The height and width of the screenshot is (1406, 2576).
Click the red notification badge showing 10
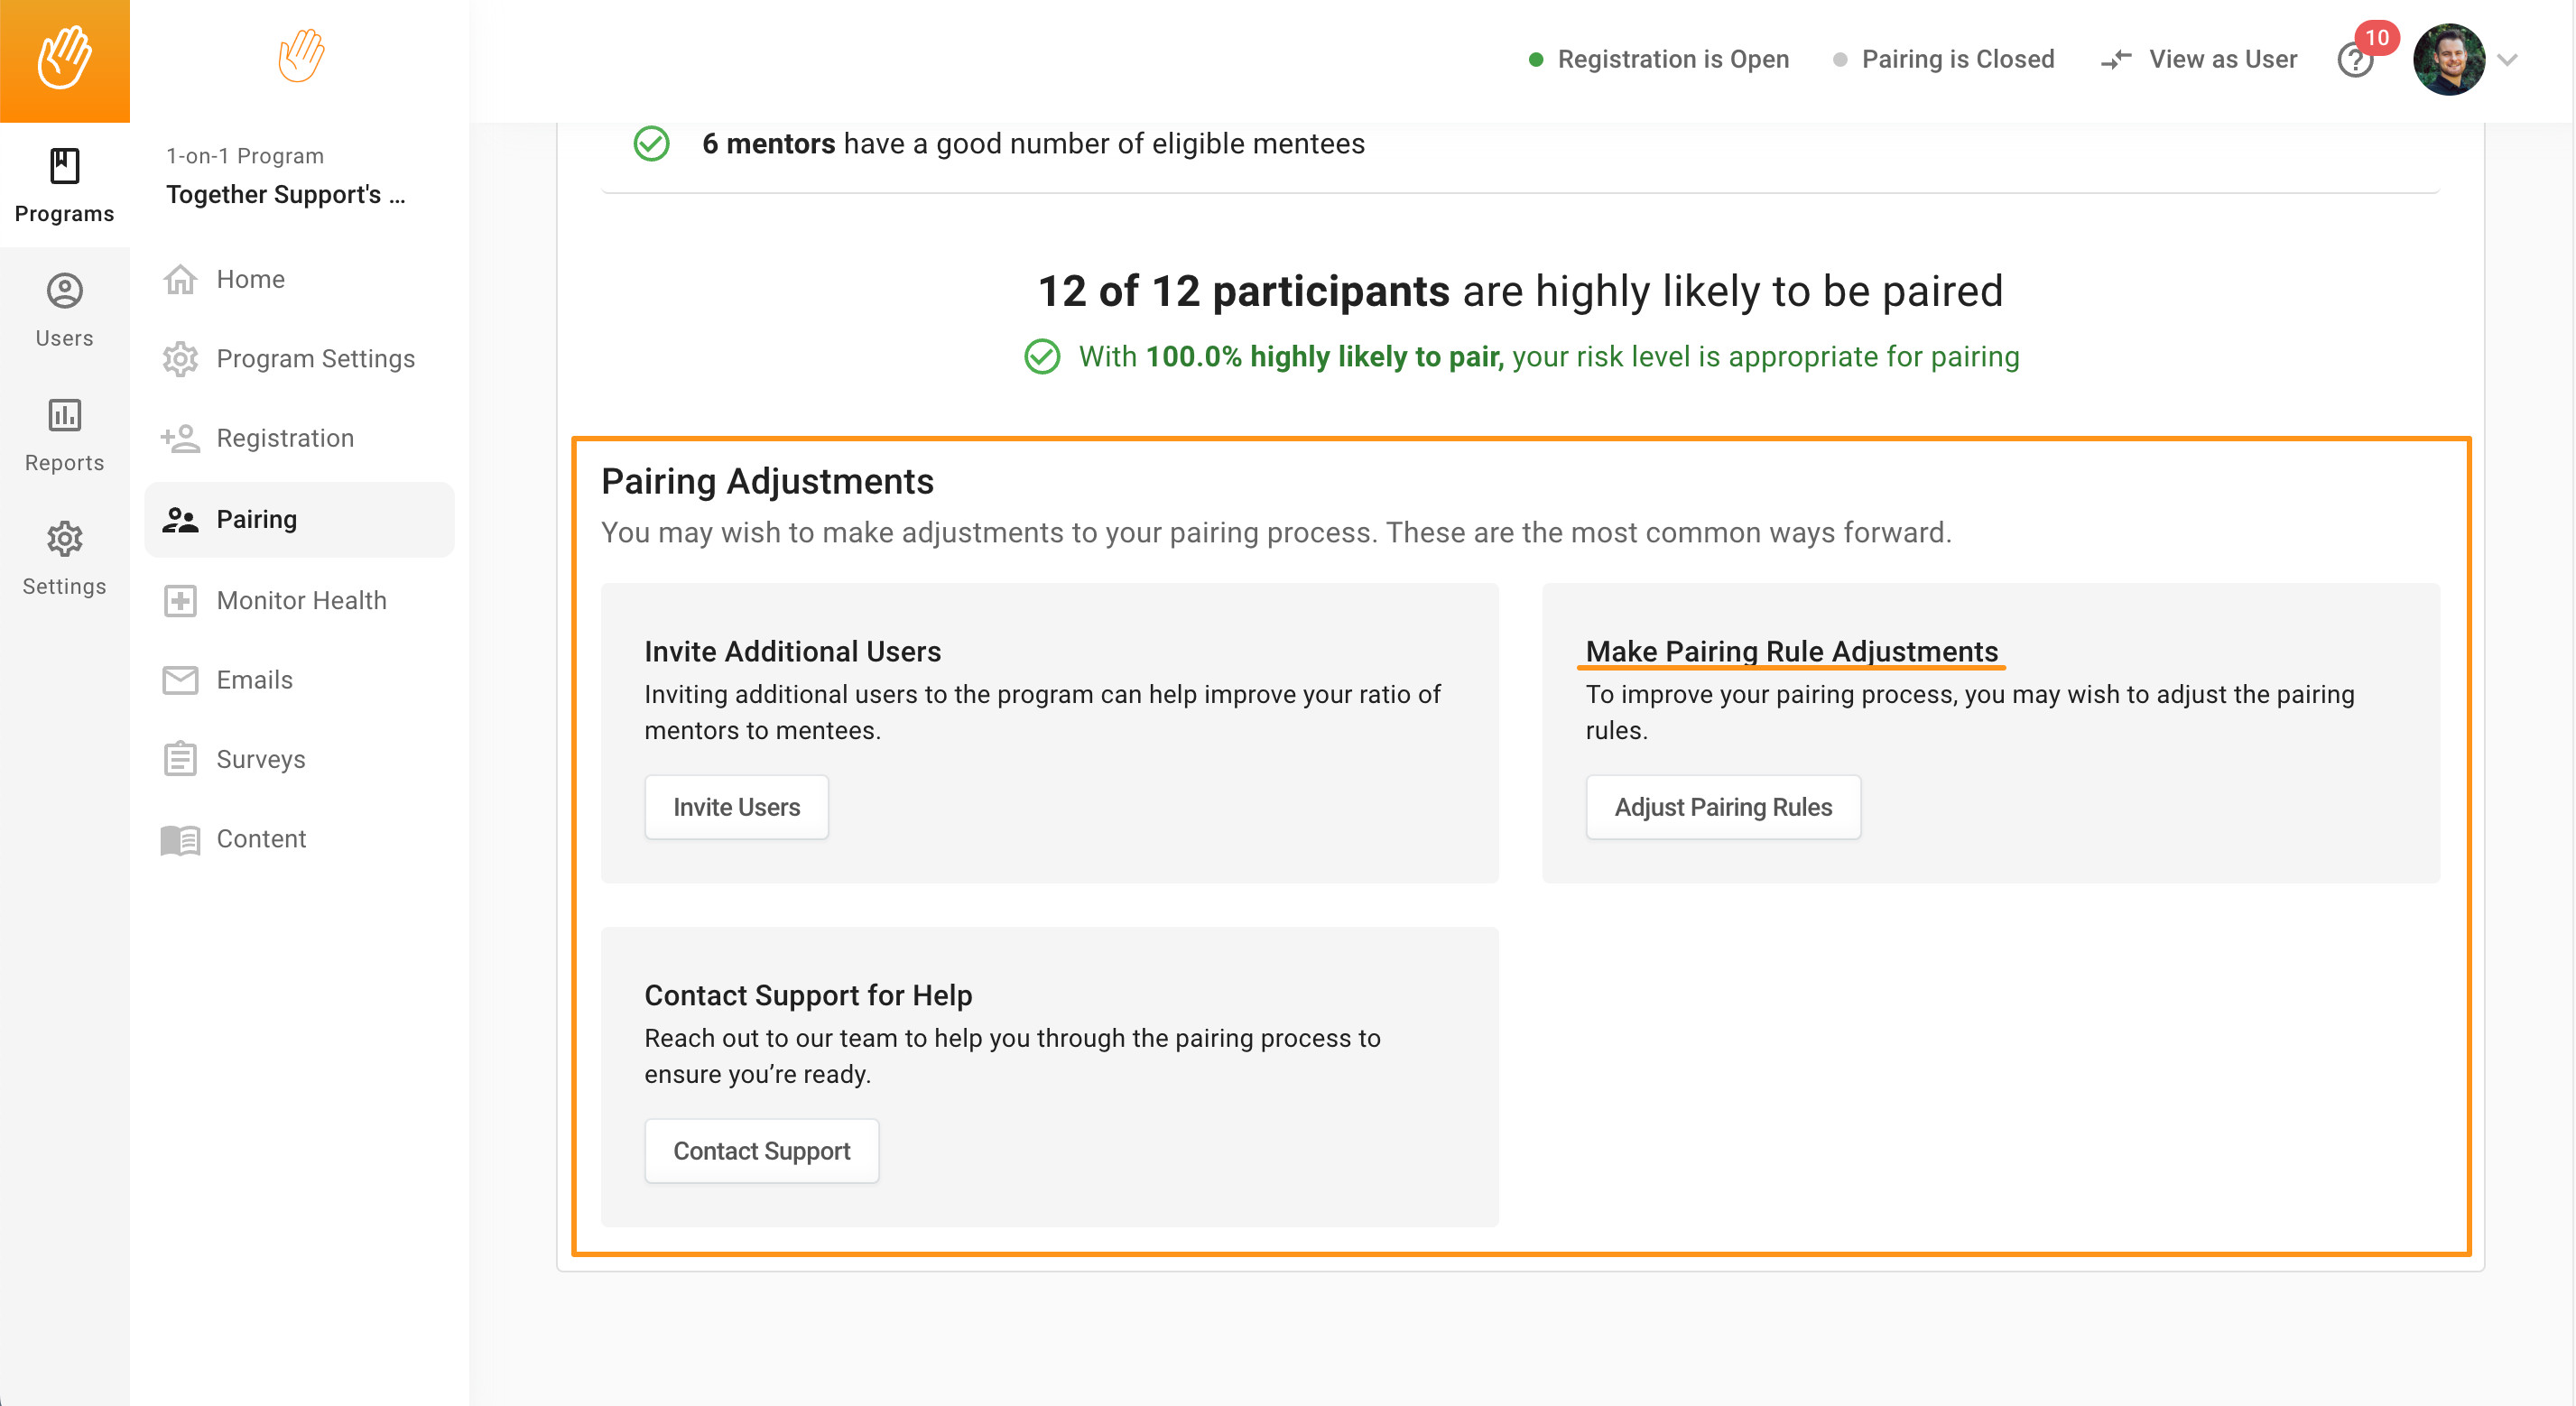[2377, 38]
